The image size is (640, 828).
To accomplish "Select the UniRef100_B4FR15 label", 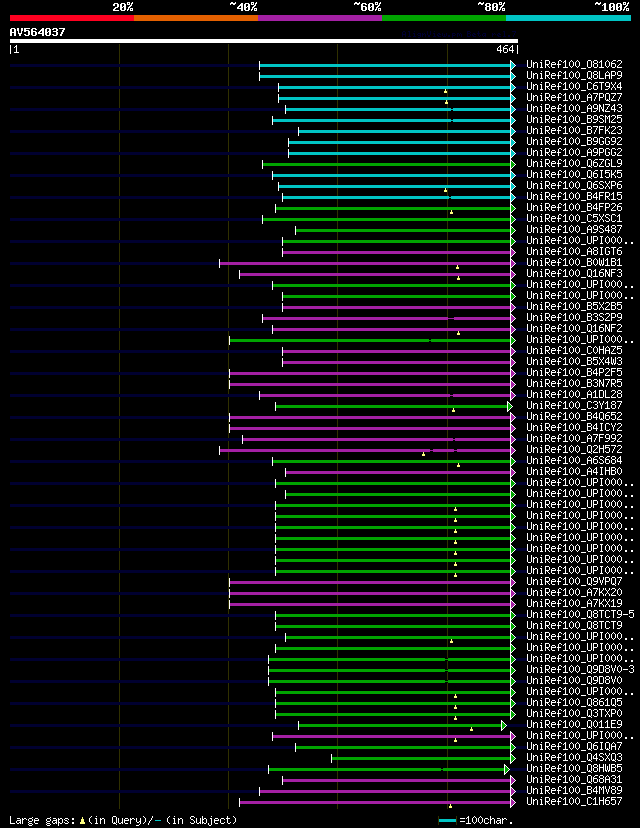I will pos(574,196).
